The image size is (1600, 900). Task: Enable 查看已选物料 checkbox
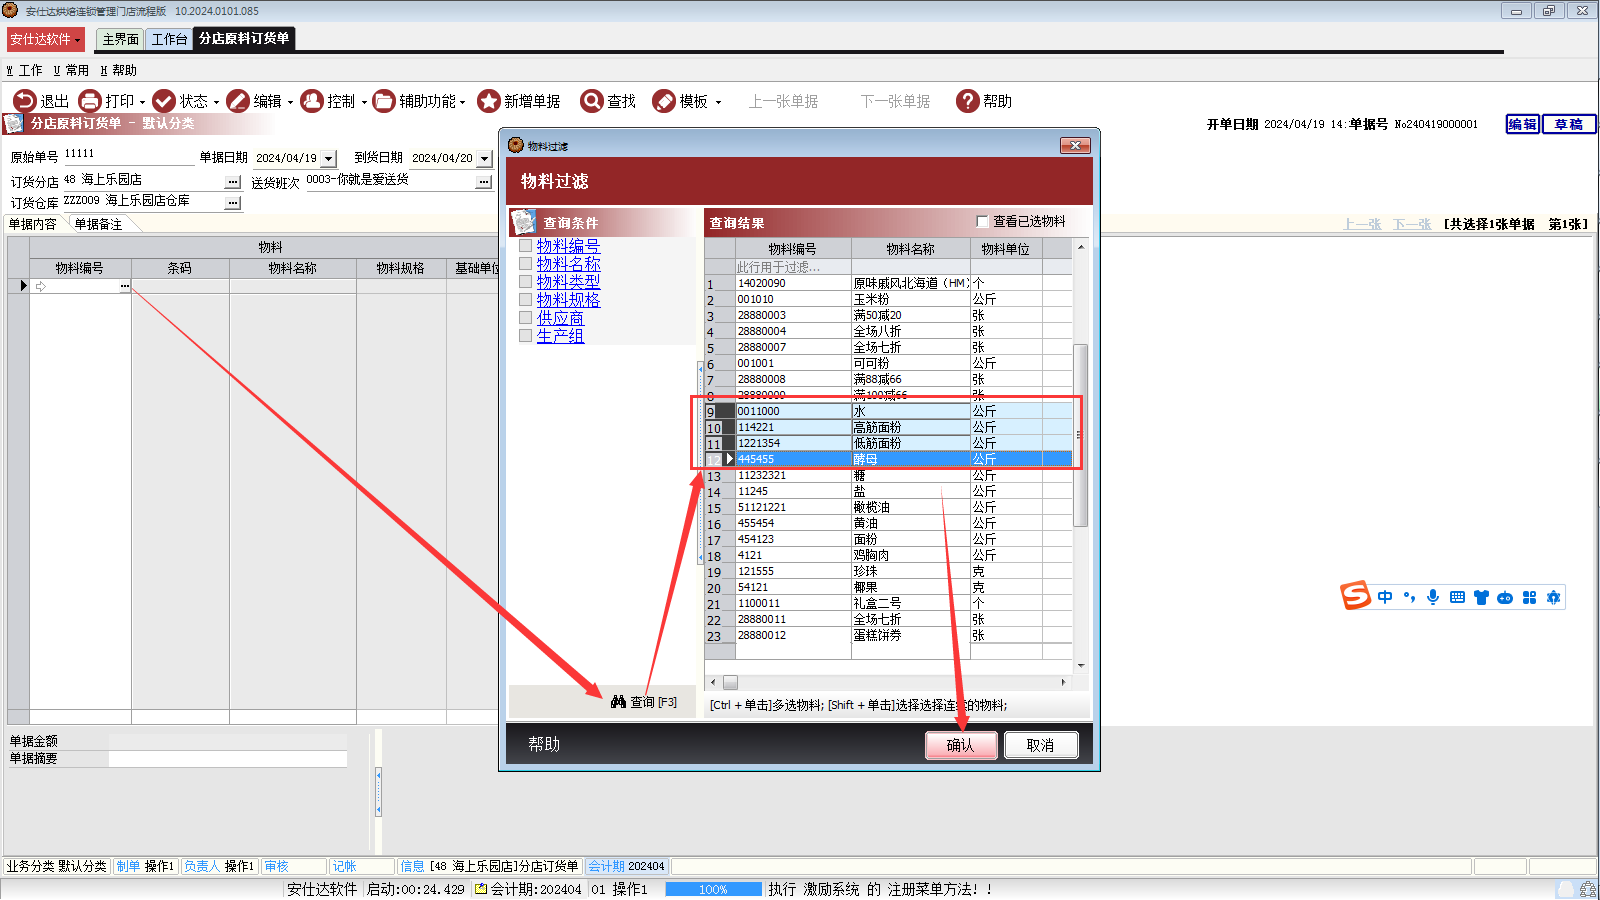coord(982,222)
